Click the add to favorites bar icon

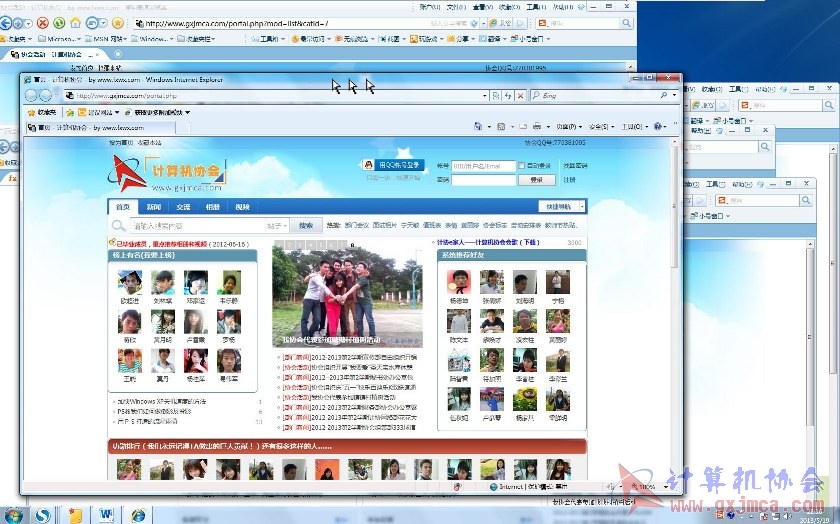[x=70, y=113]
